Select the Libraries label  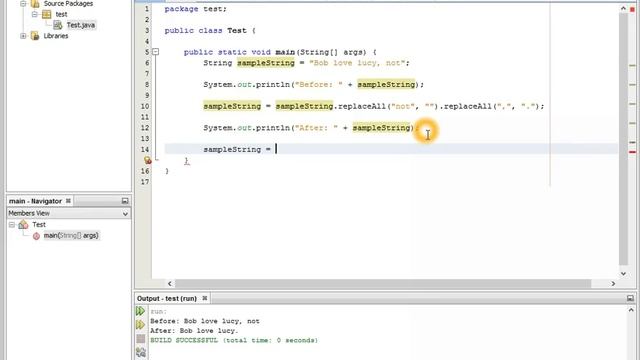[x=56, y=36]
